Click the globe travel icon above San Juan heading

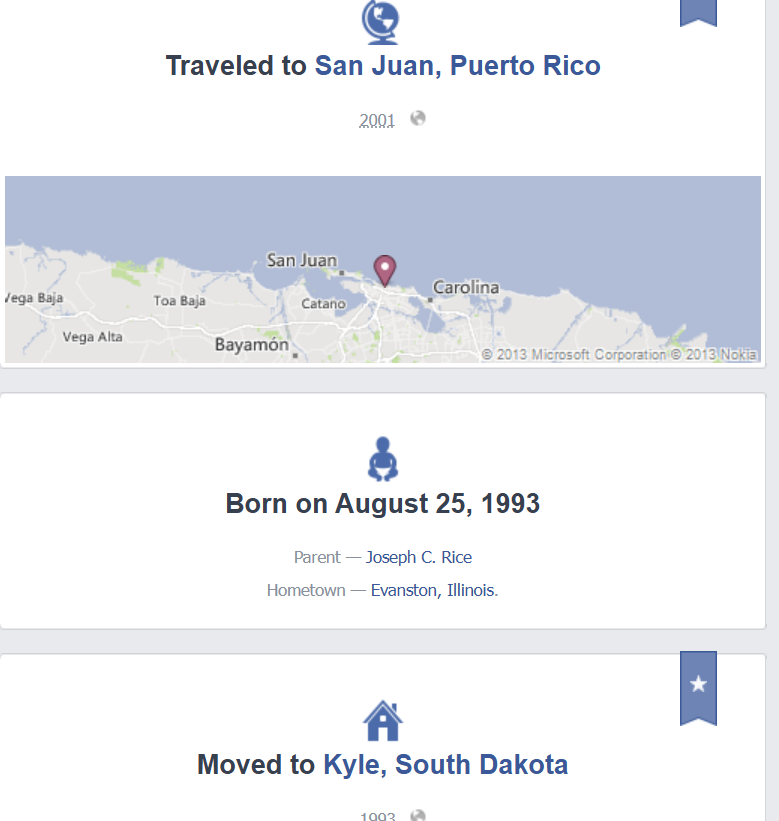tap(380, 22)
